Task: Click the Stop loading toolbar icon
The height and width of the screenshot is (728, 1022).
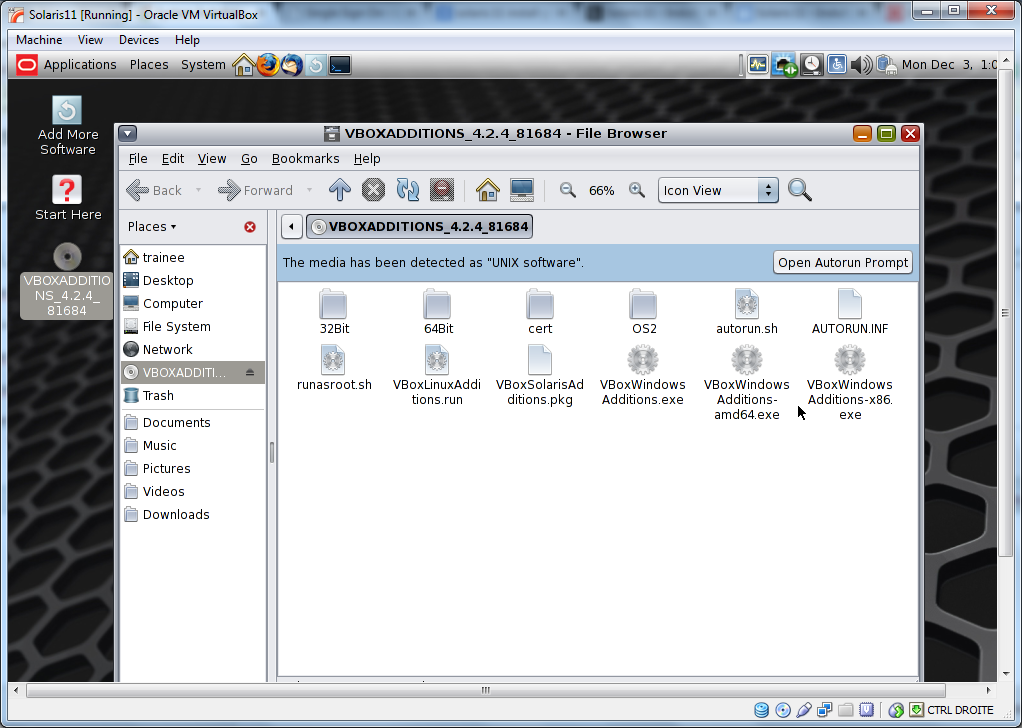Action: pyautogui.click(x=373, y=190)
